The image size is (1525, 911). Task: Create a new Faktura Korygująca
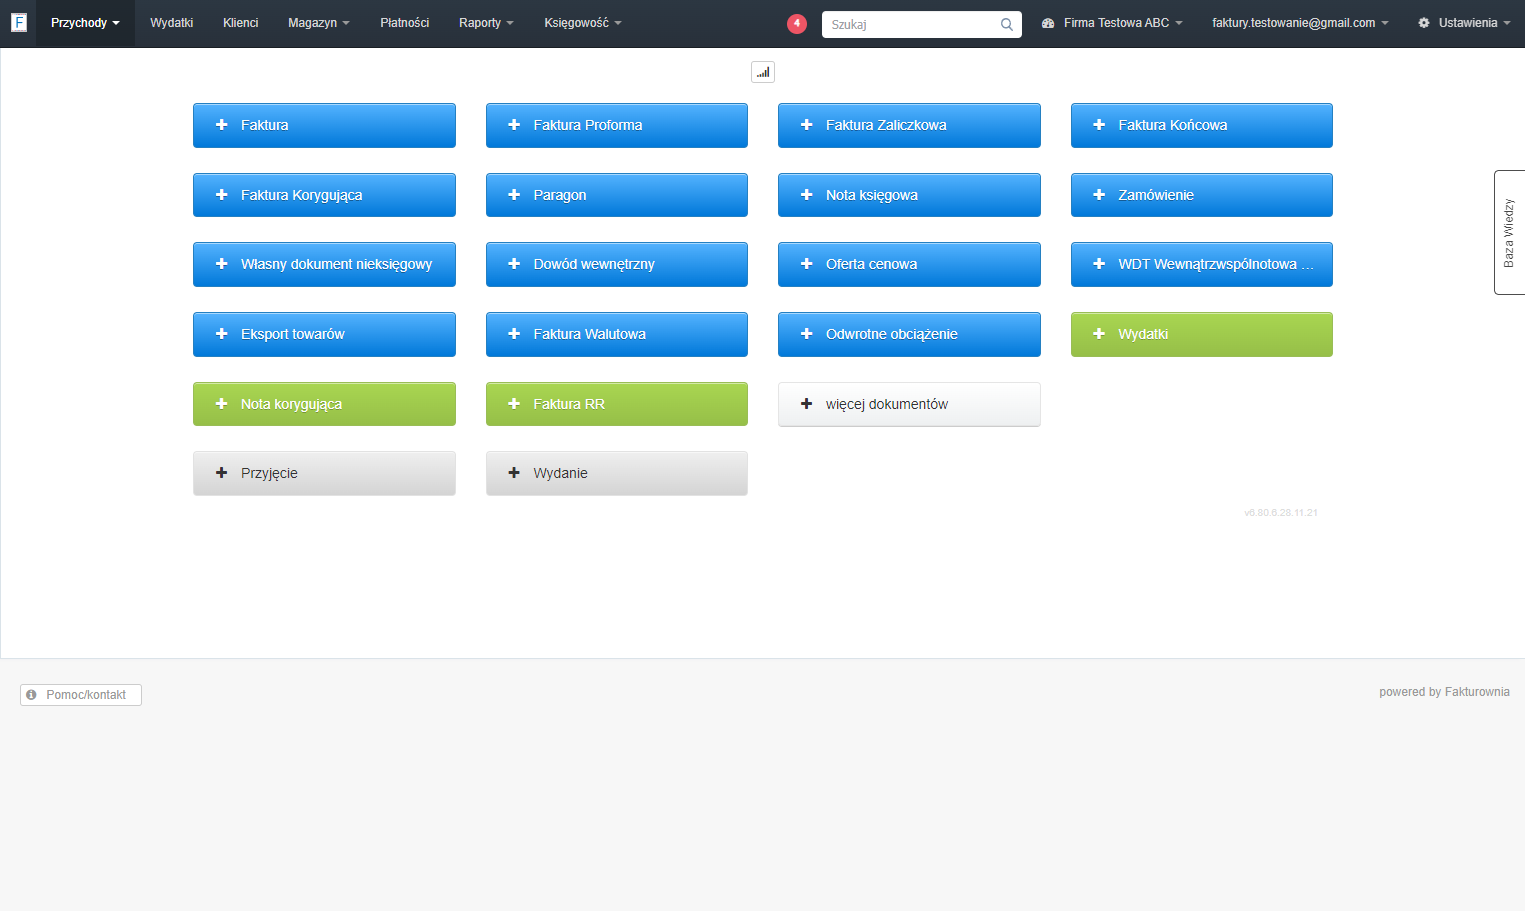(x=324, y=195)
